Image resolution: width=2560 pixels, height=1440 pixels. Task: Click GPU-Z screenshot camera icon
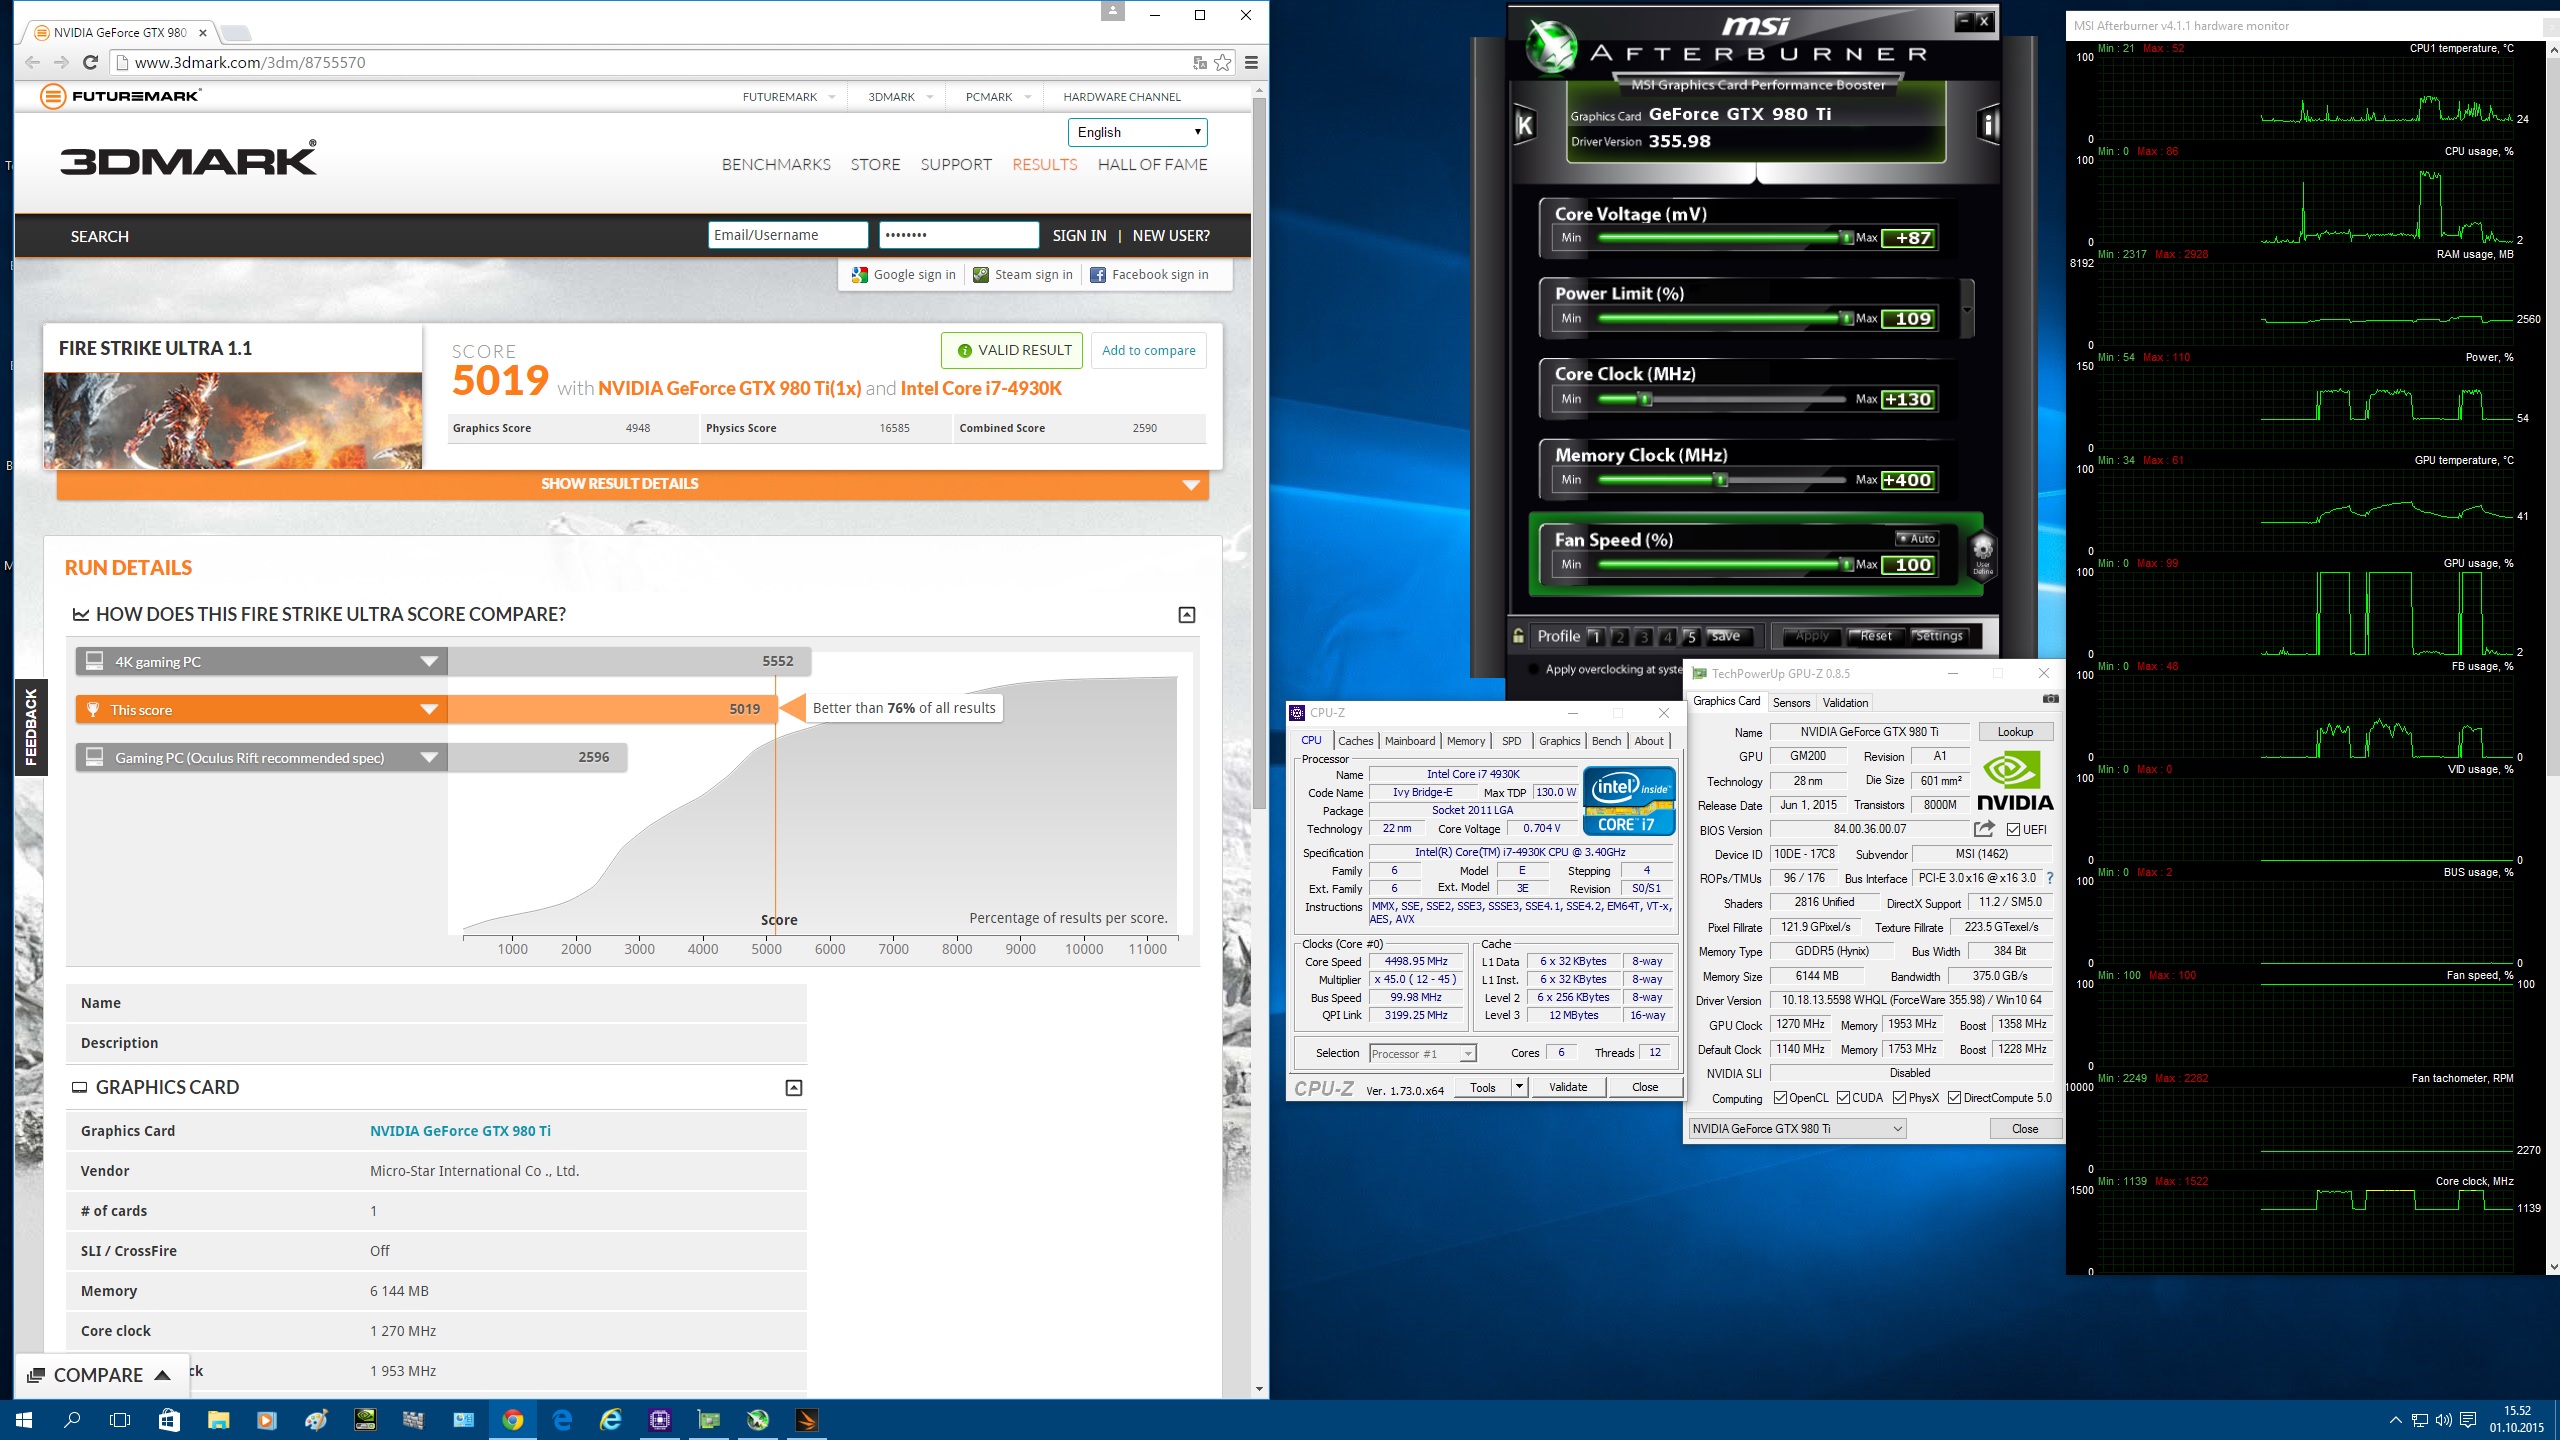[2050, 700]
